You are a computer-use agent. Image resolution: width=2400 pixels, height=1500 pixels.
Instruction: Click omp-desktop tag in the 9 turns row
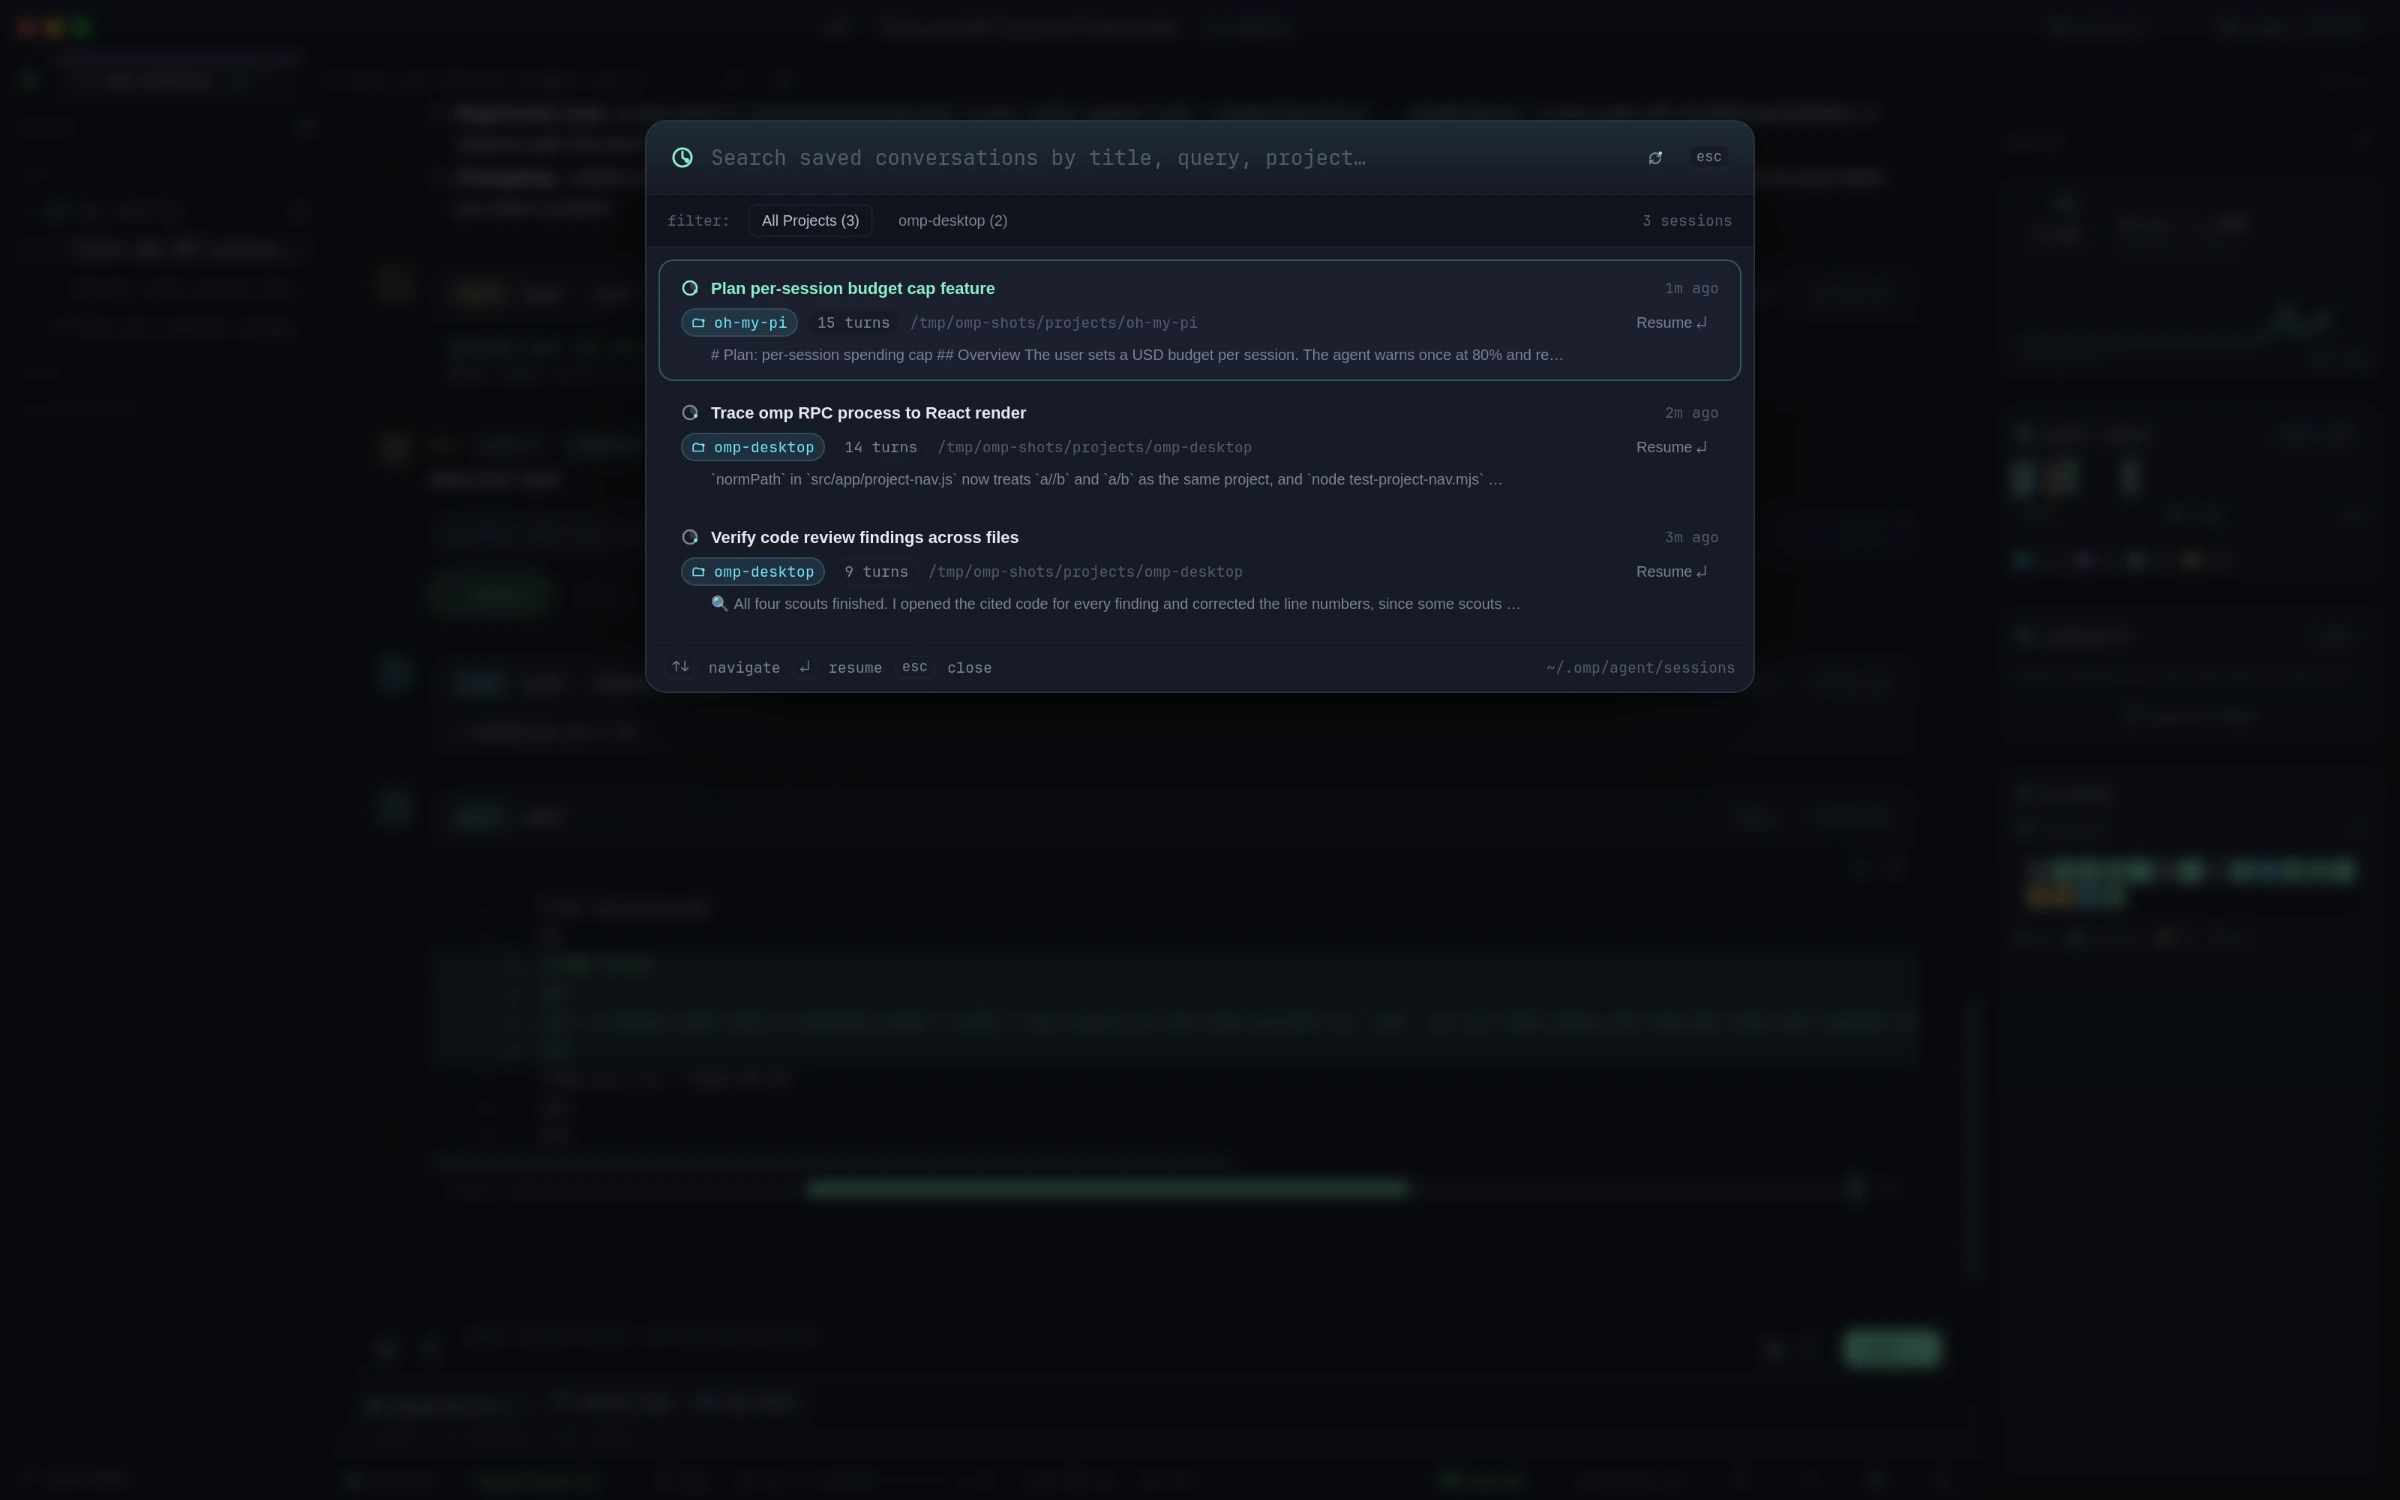(x=752, y=572)
